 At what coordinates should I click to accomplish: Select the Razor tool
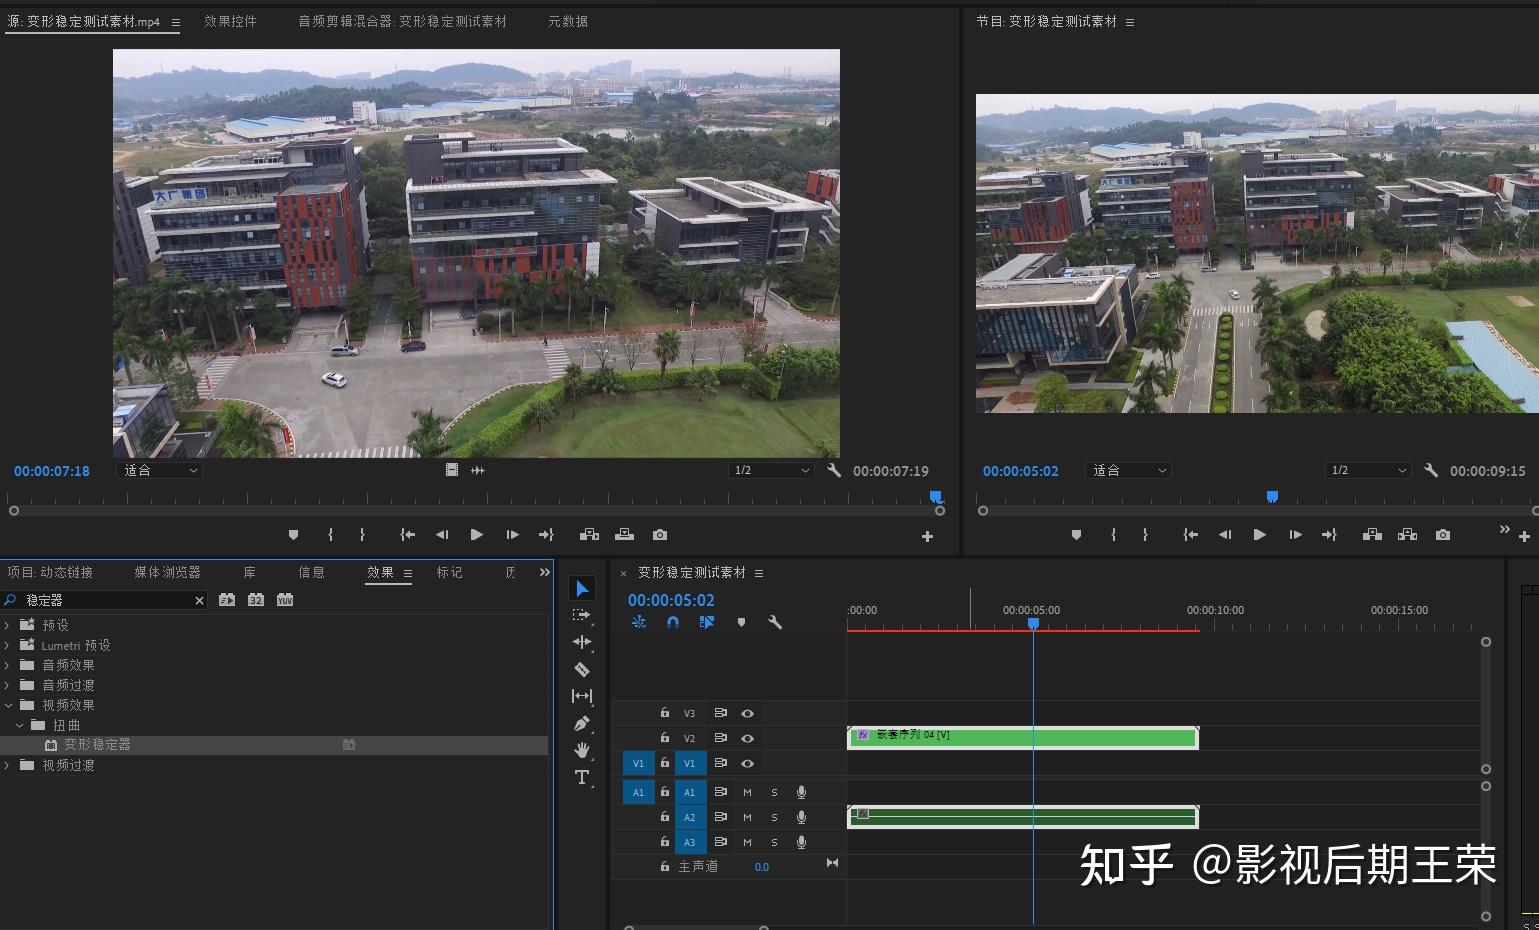coord(582,669)
